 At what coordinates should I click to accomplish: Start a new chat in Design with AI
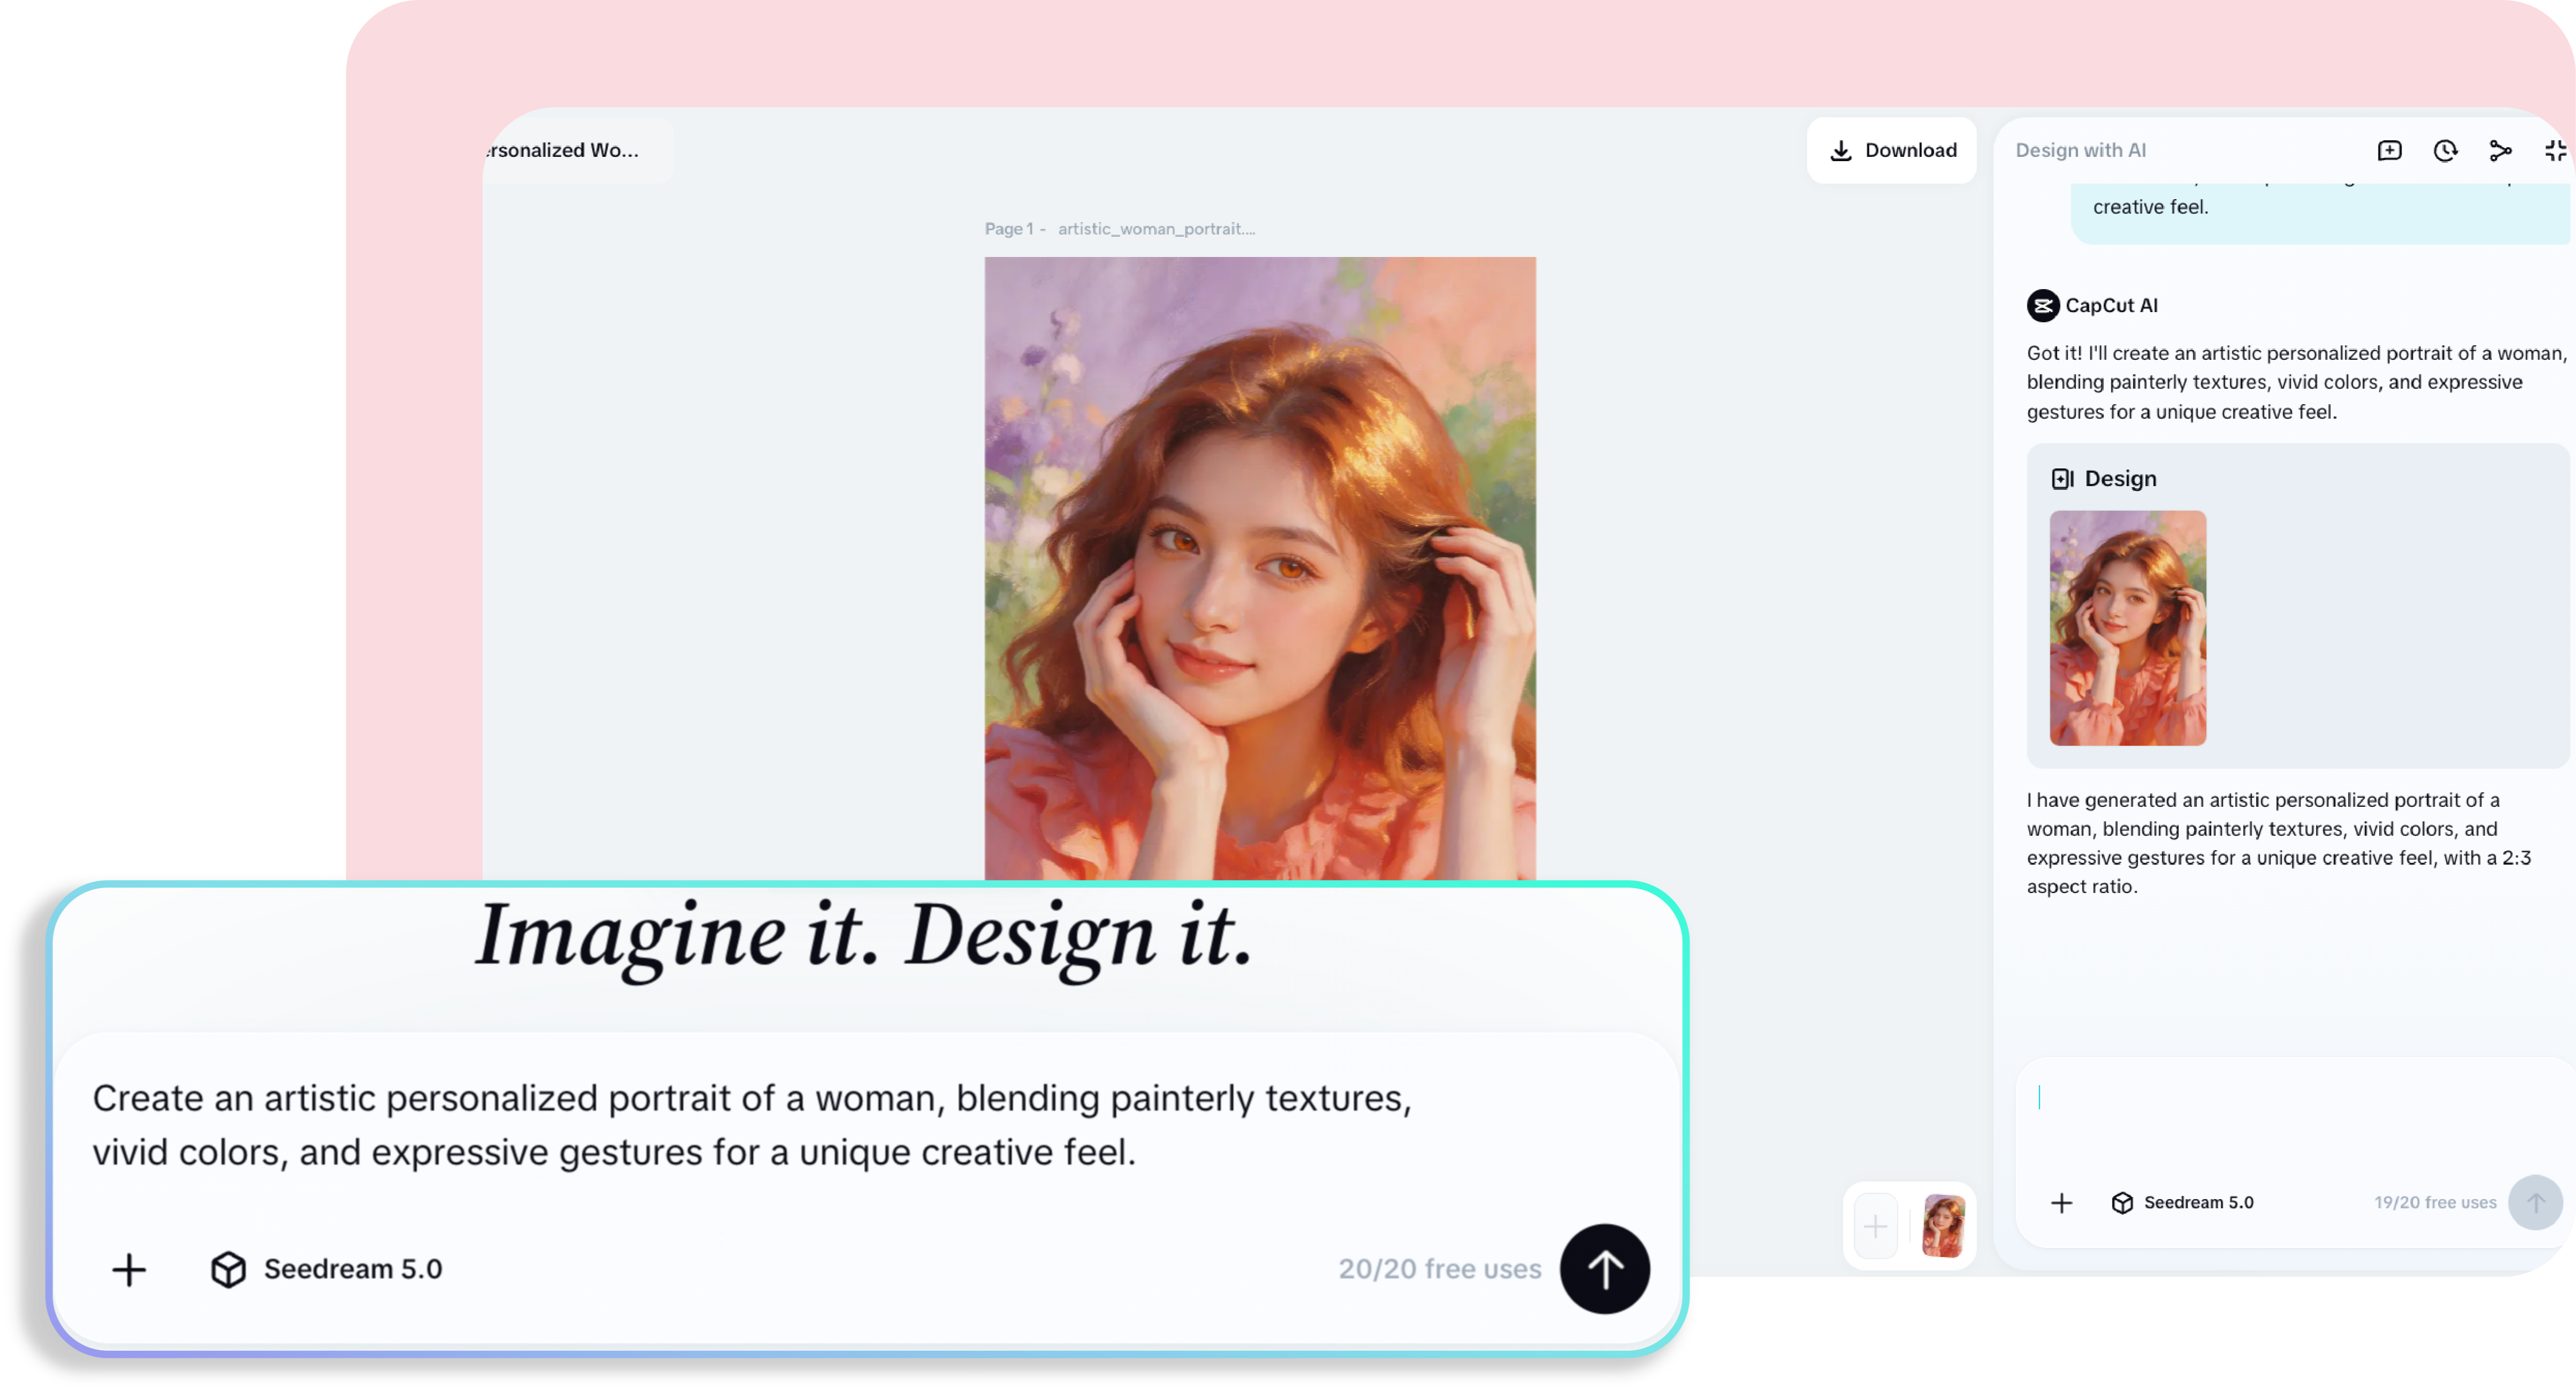click(2390, 150)
